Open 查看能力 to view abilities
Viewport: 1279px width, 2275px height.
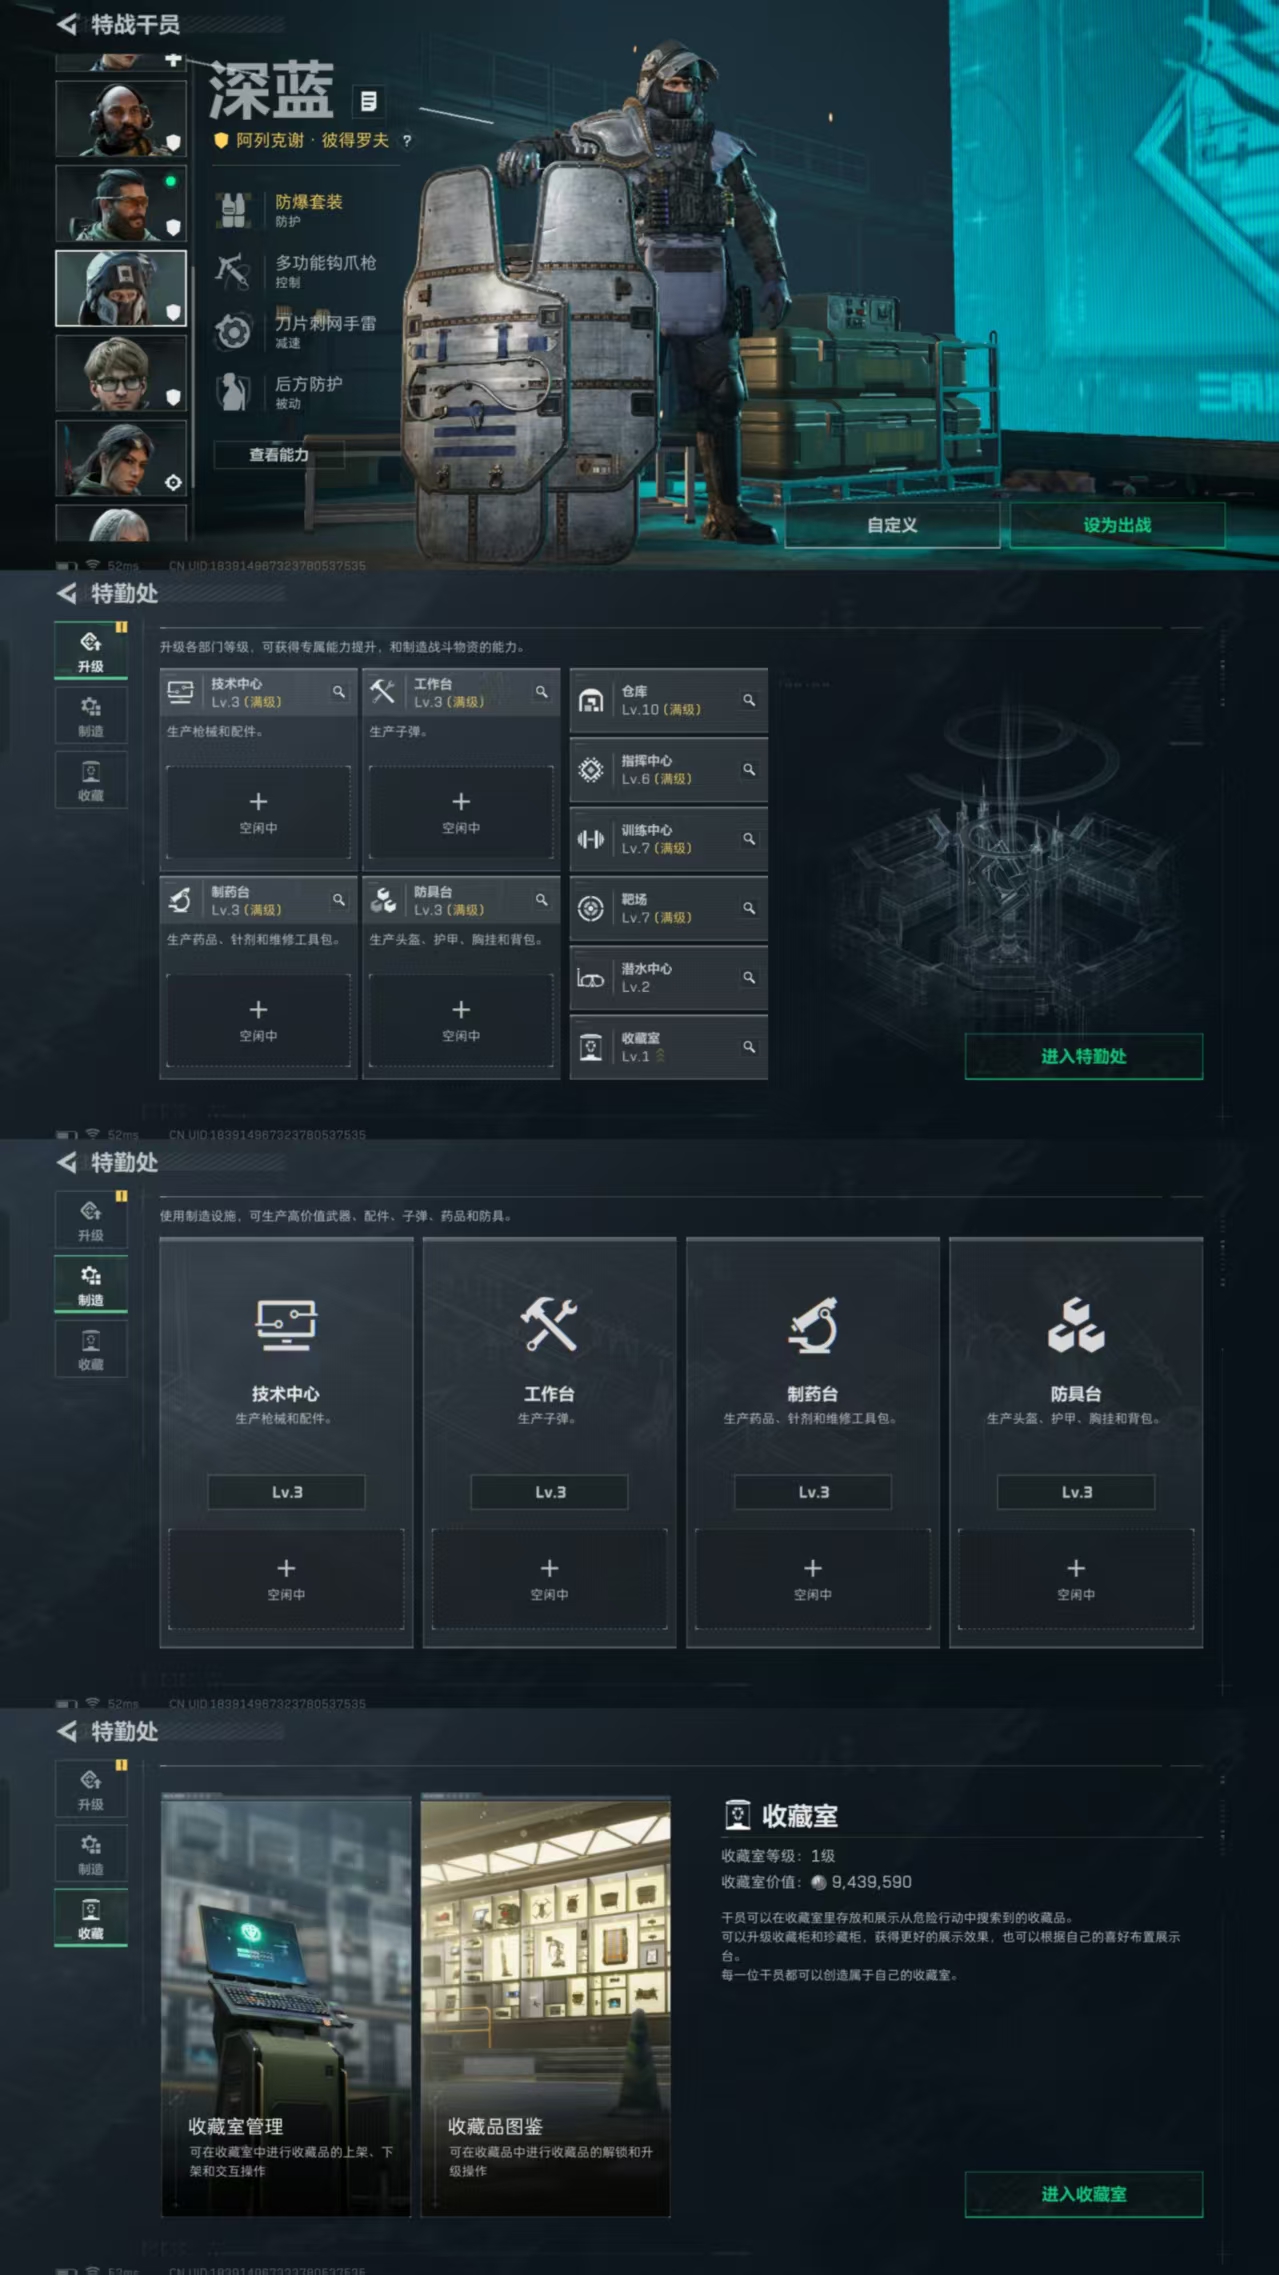(279, 455)
